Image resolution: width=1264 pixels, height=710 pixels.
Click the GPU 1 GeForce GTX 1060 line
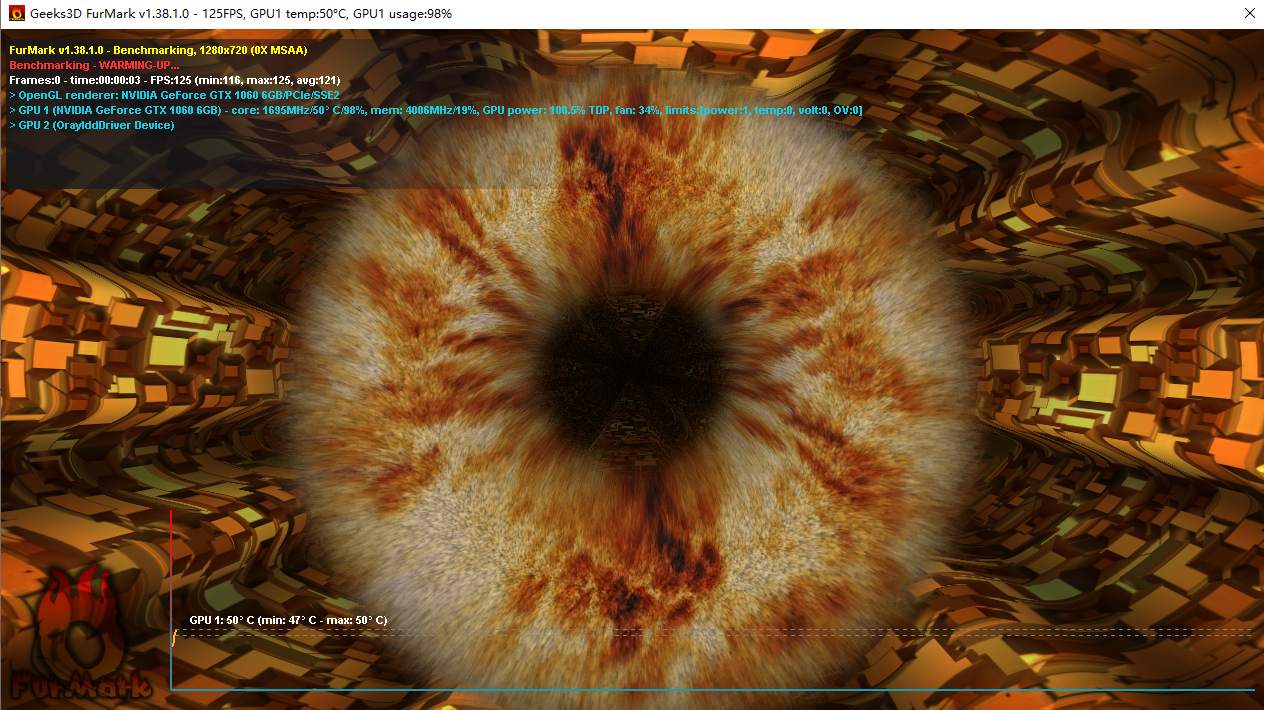435,110
